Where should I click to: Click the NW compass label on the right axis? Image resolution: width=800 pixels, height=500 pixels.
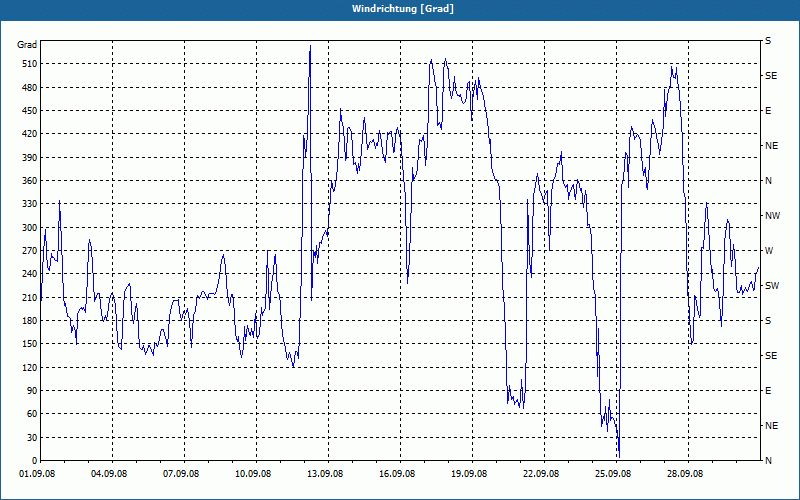[x=772, y=216]
